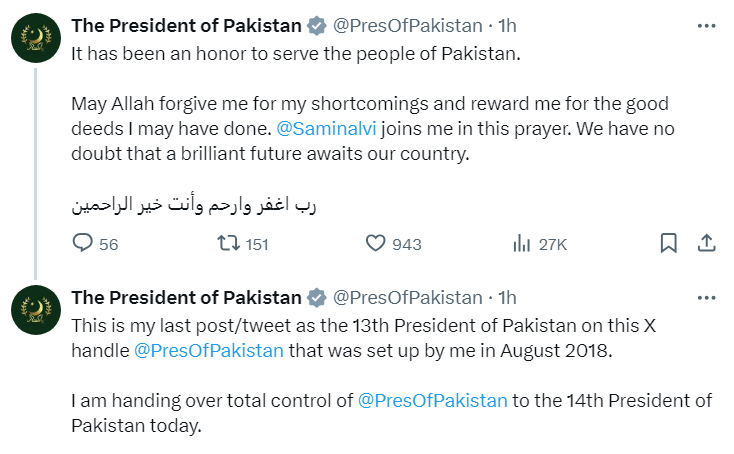Click the first tweet's @PresOfPakistan handle
734x454 pixels.
click(407, 23)
